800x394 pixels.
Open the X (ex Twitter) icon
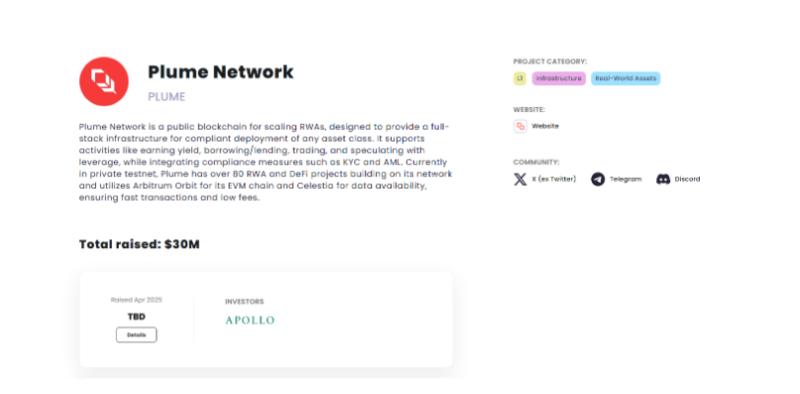[520, 179]
